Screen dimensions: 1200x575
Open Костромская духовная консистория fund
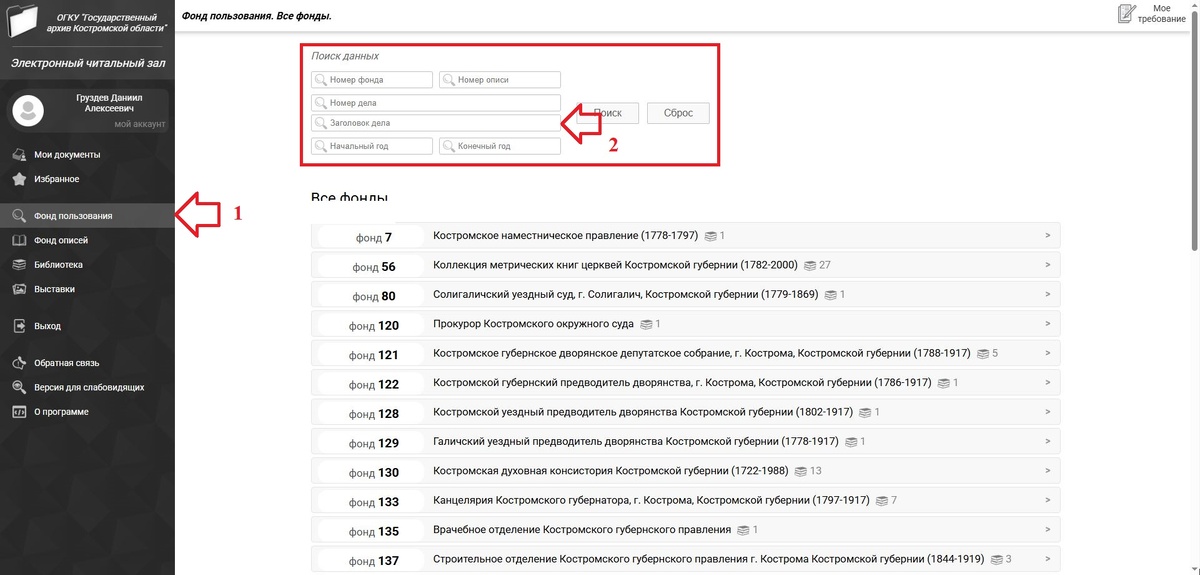pos(611,471)
